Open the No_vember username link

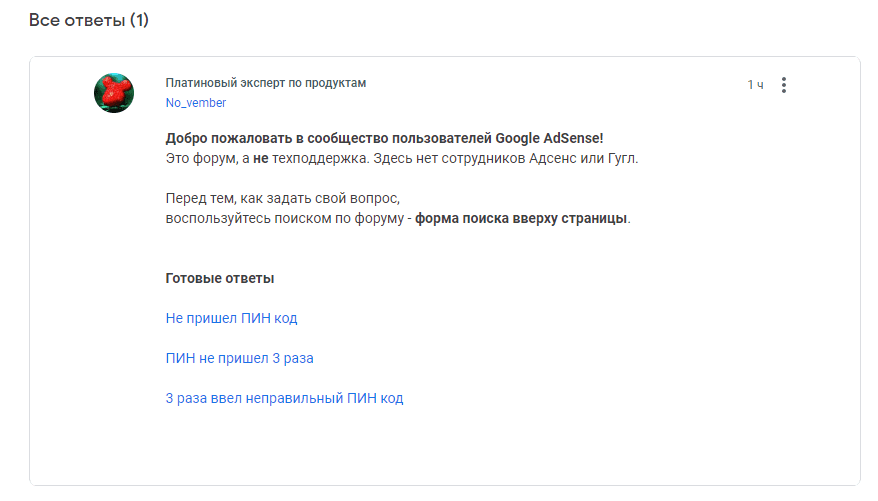pyautogui.click(x=196, y=103)
